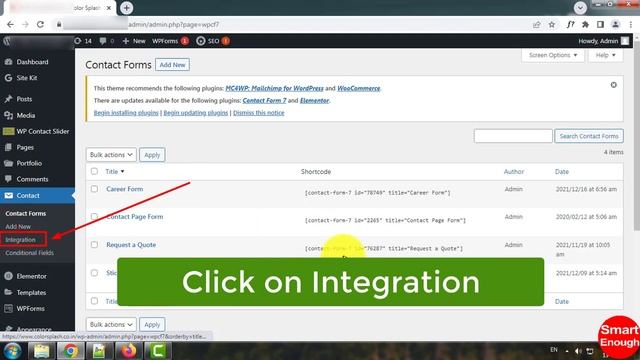Check the Contact Page Form checkbox
Screen dimensions: 640x360
[94, 216]
